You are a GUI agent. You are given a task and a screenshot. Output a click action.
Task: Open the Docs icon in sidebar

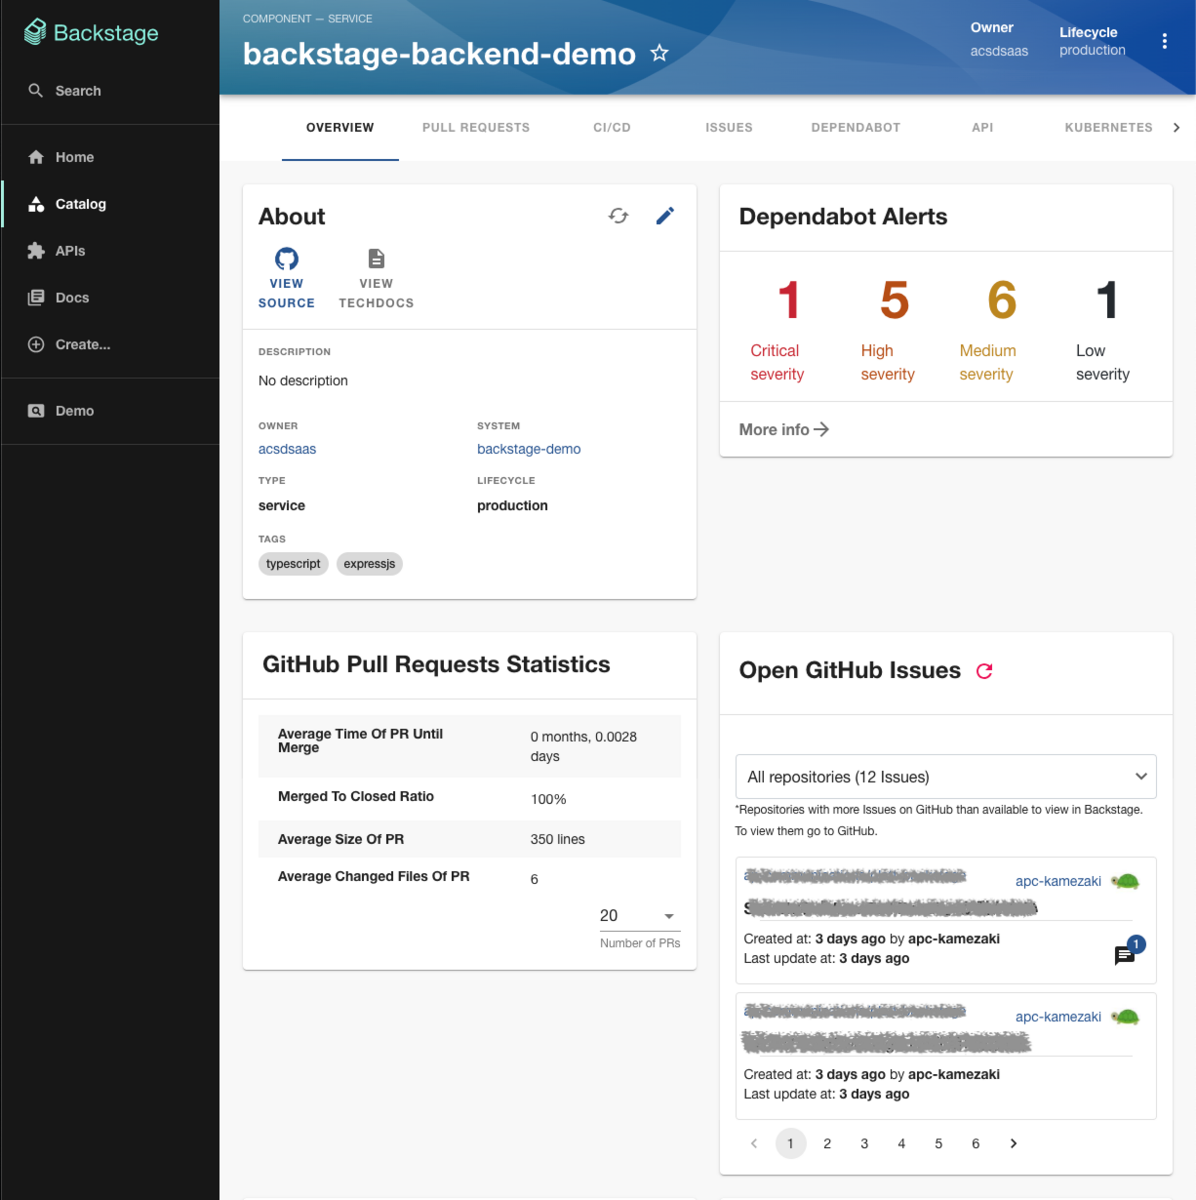[35, 297]
